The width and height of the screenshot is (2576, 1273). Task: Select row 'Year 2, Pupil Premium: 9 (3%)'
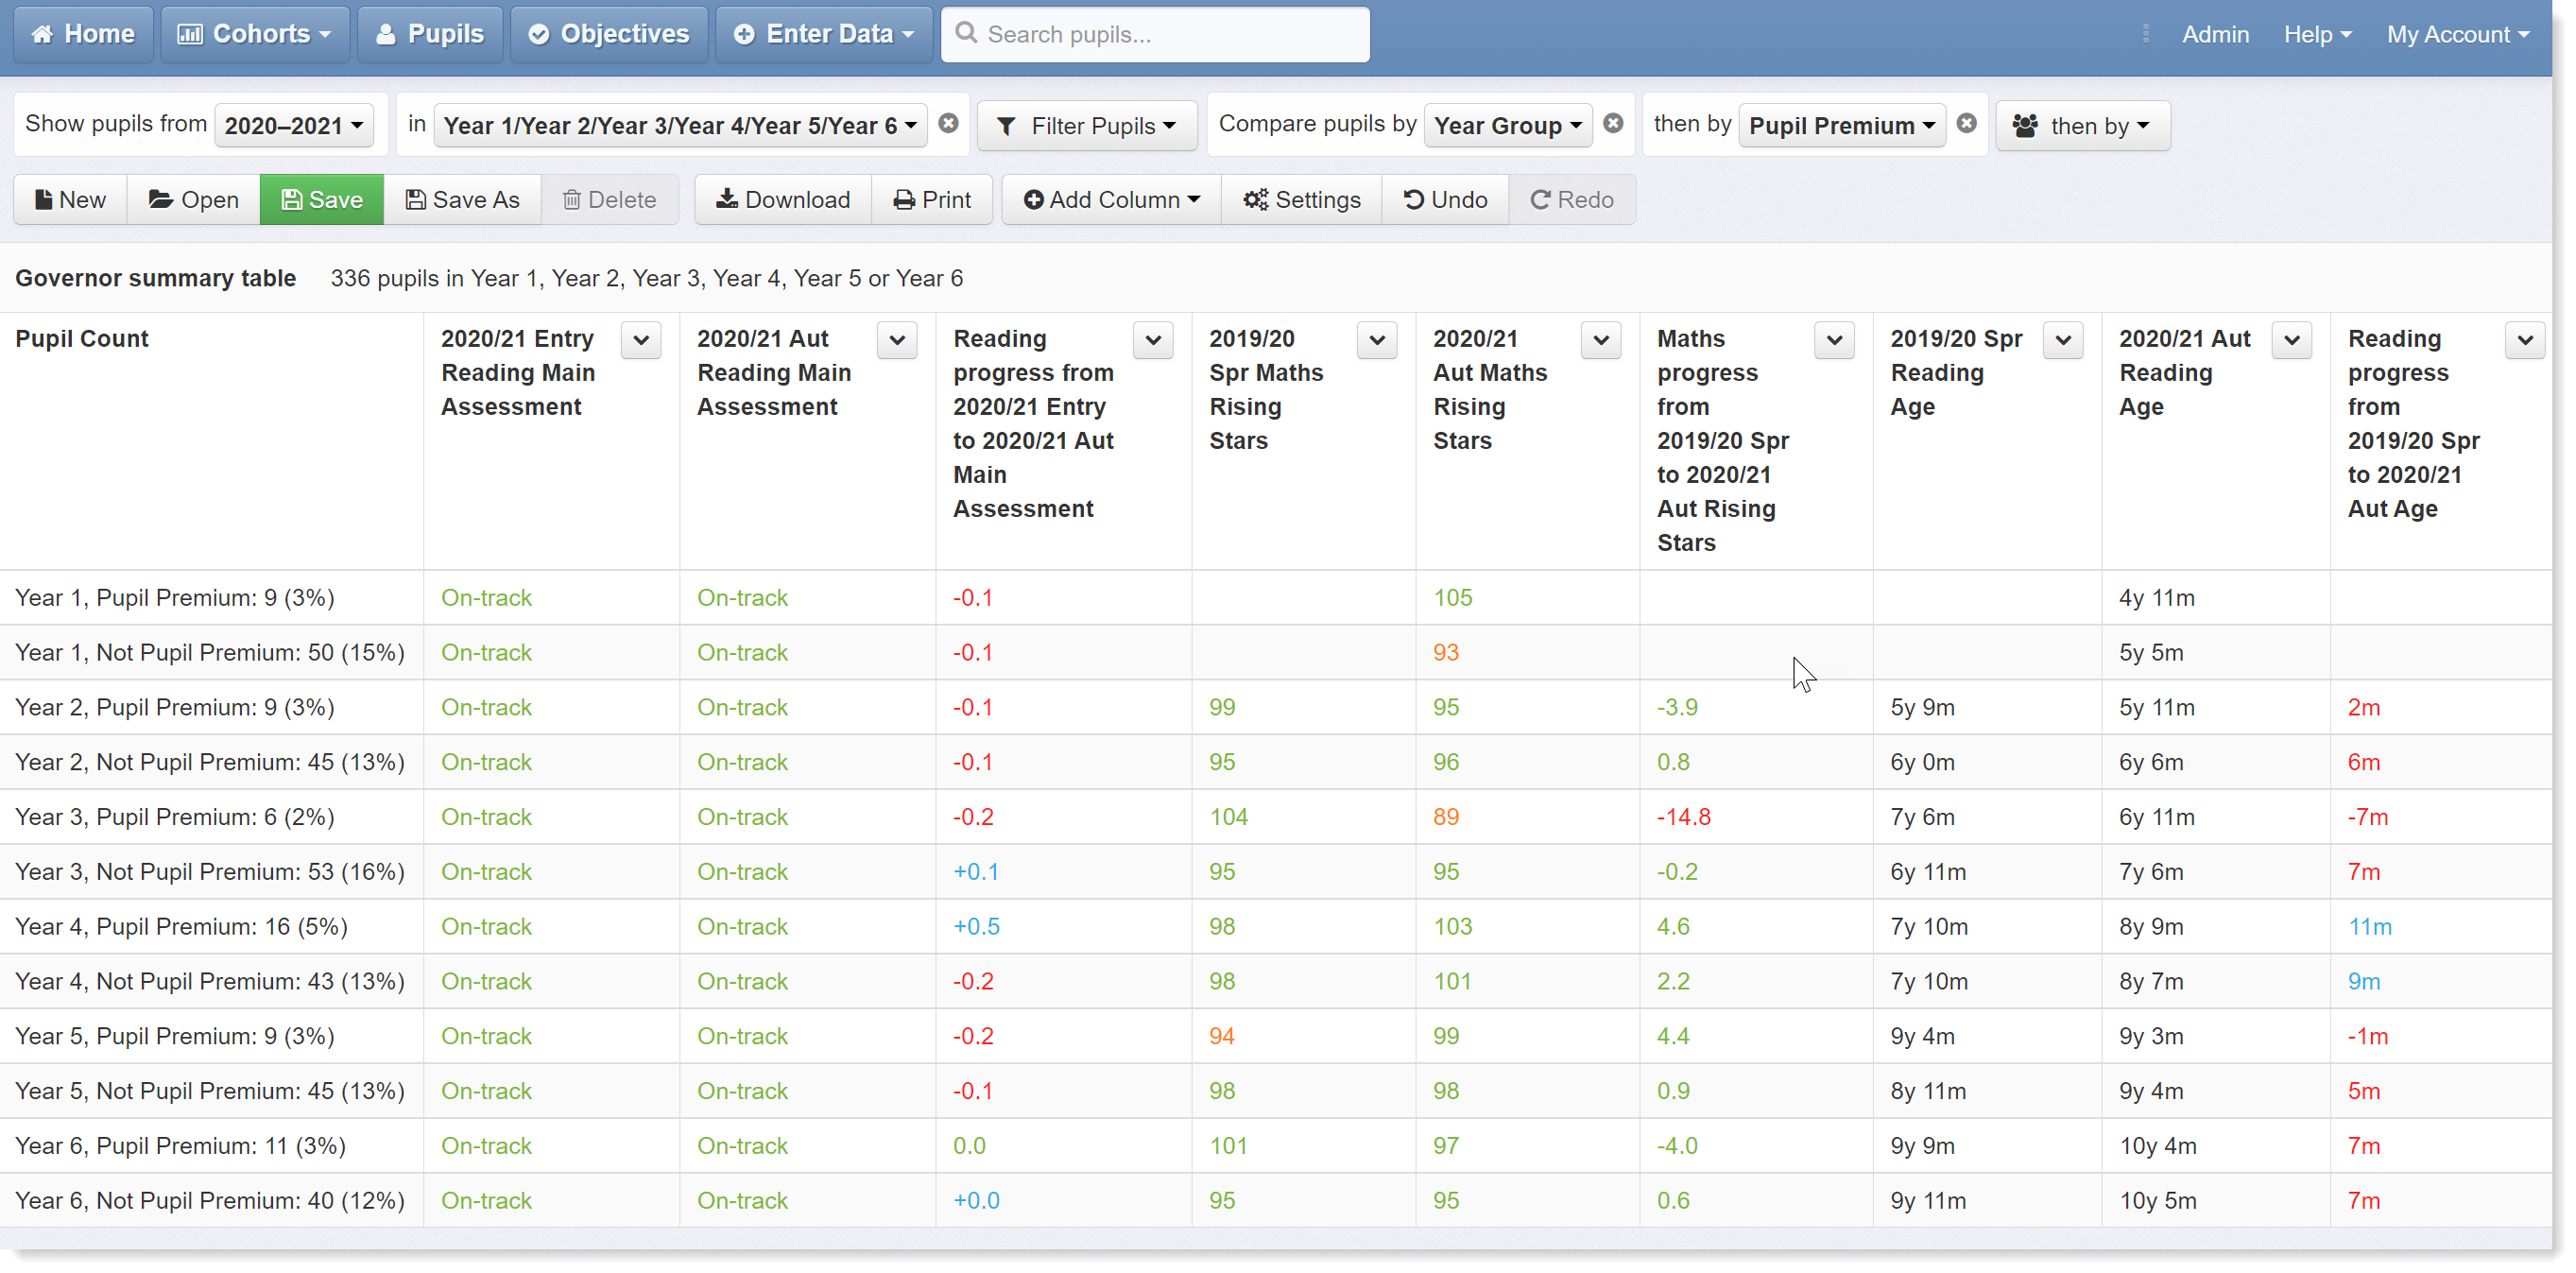(x=1276, y=708)
